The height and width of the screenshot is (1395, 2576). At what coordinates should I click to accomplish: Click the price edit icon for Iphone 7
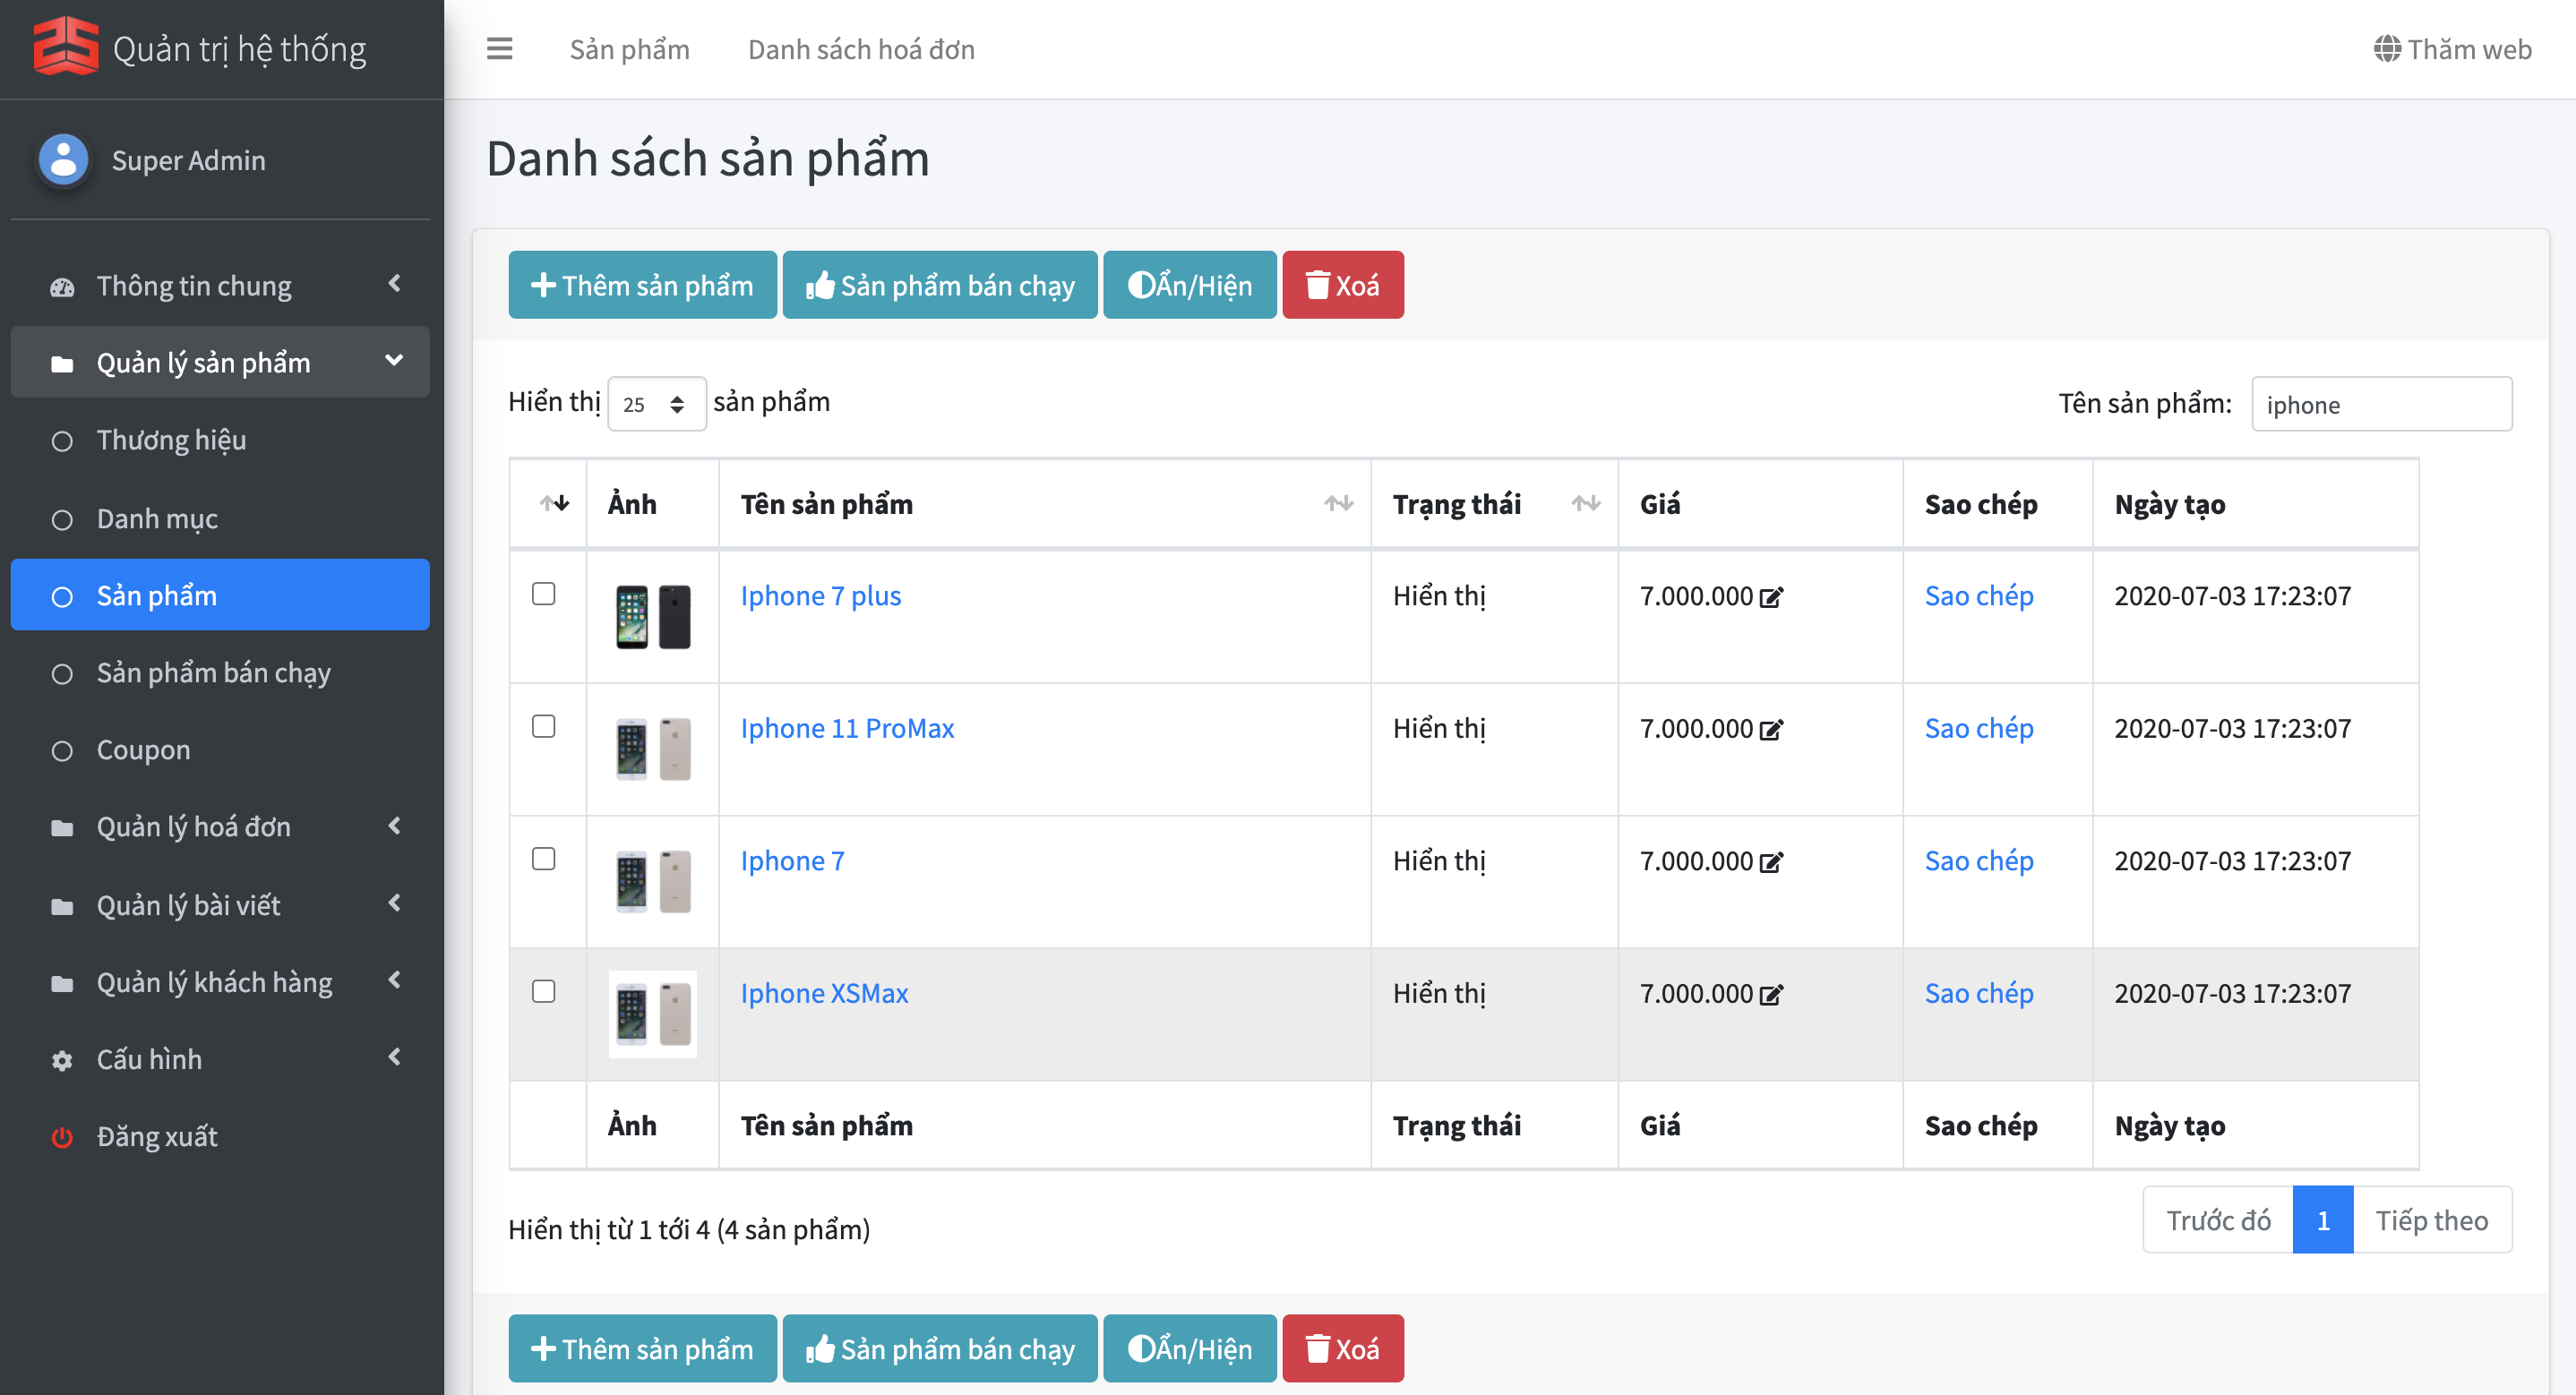pyautogui.click(x=1771, y=862)
